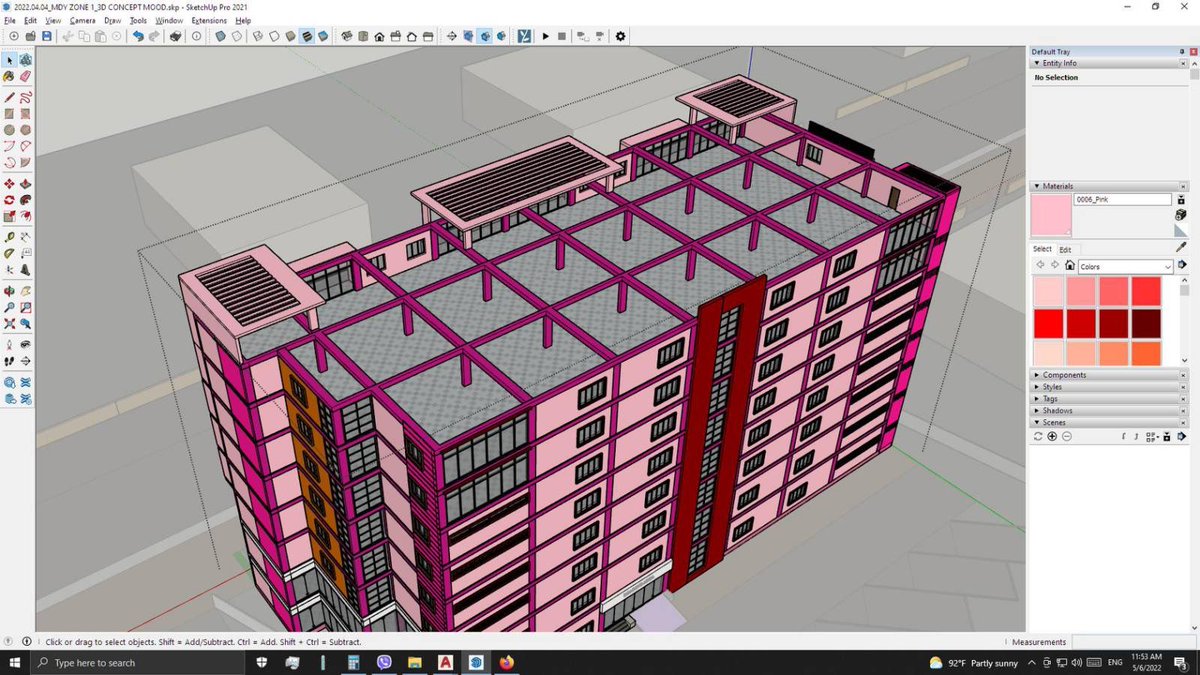
Task: Expand the Tags panel
Action: click(1036, 399)
